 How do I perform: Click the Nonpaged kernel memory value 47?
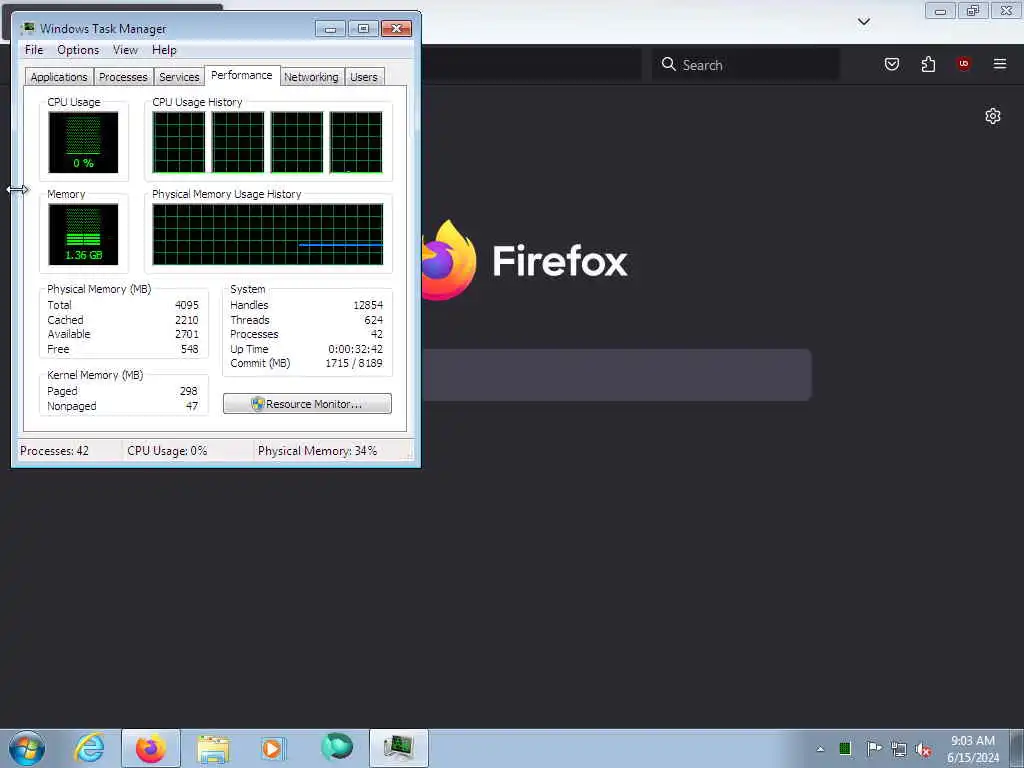tap(191, 406)
